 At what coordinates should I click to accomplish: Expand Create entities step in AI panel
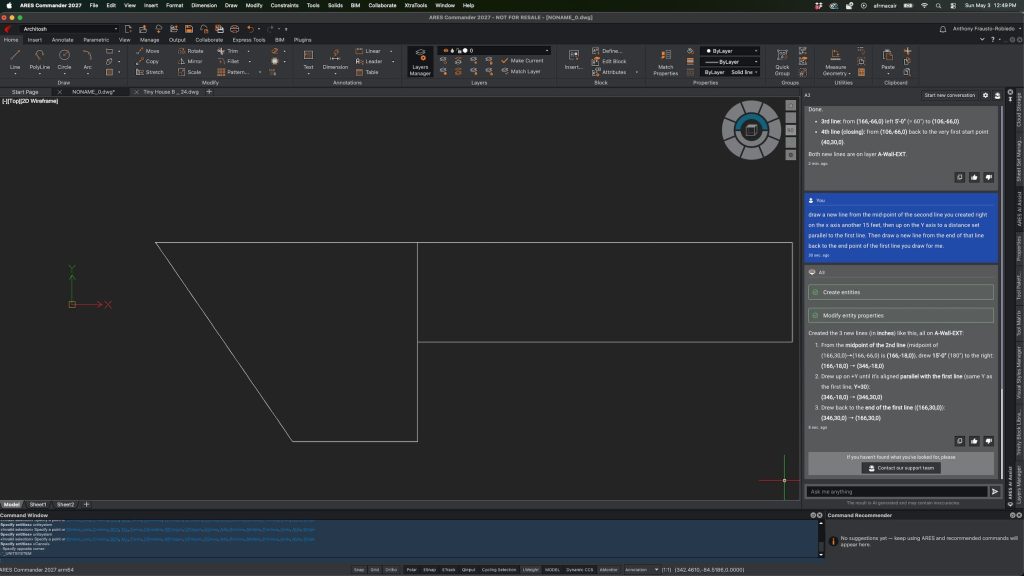(901, 292)
